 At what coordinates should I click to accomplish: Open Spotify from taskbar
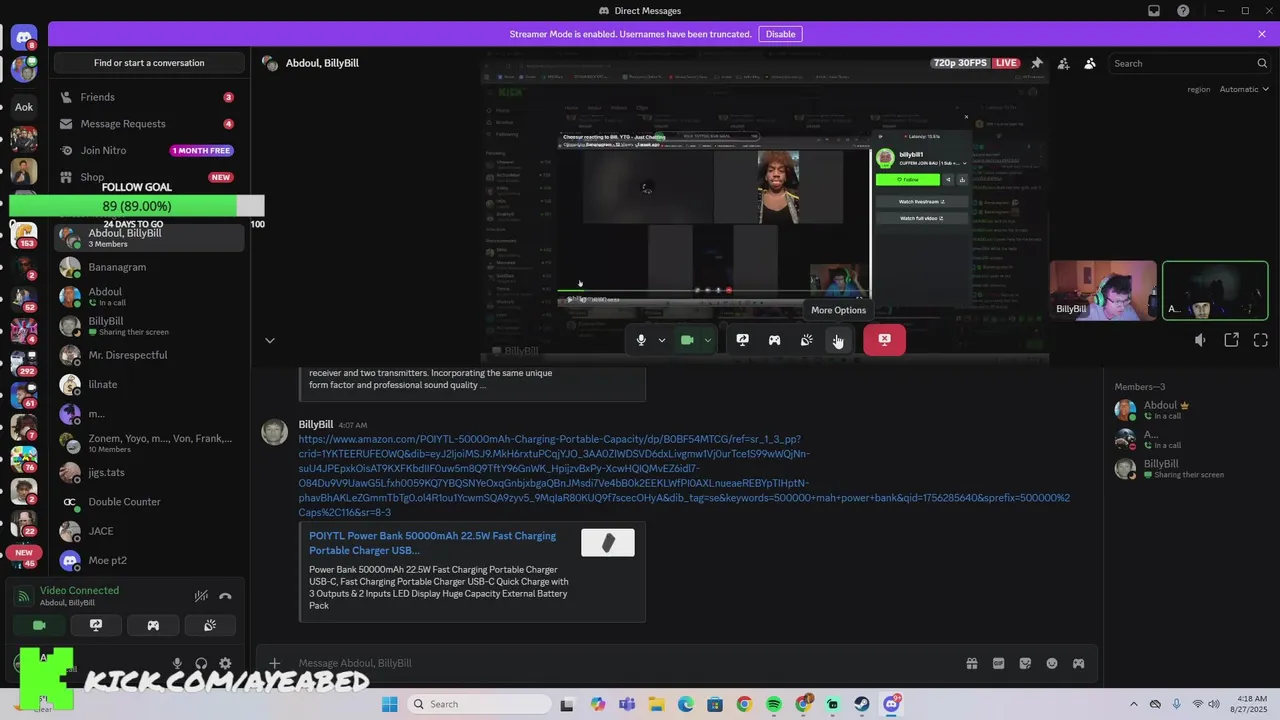point(774,704)
